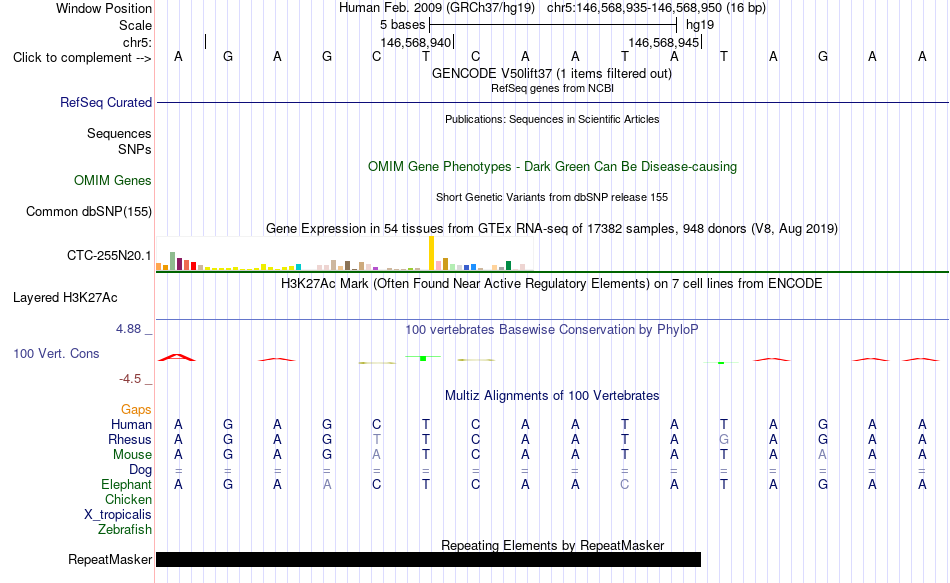
Task: Click the 146,568,940 position marker
Action: [x=416, y=42]
